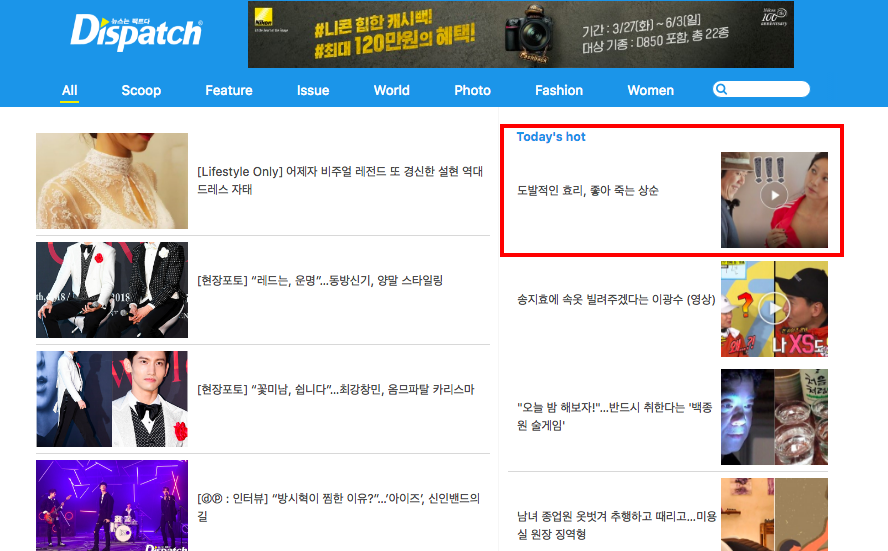Switch to the Issue tab
This screenshot has height=551, width=888.
313,91
